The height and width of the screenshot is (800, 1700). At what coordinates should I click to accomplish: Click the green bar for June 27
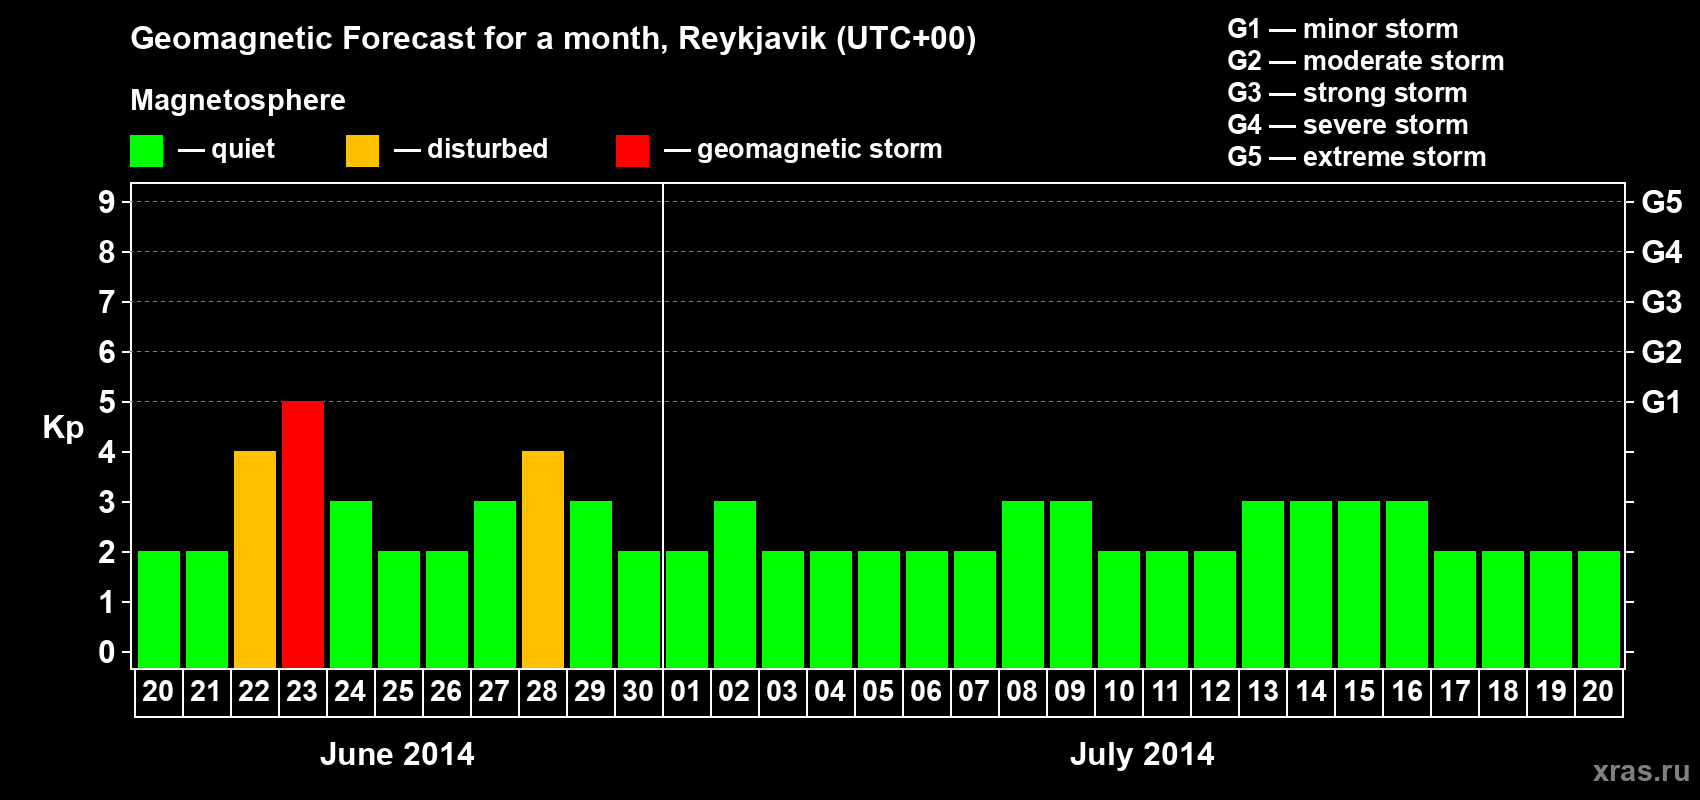[495, 585]
